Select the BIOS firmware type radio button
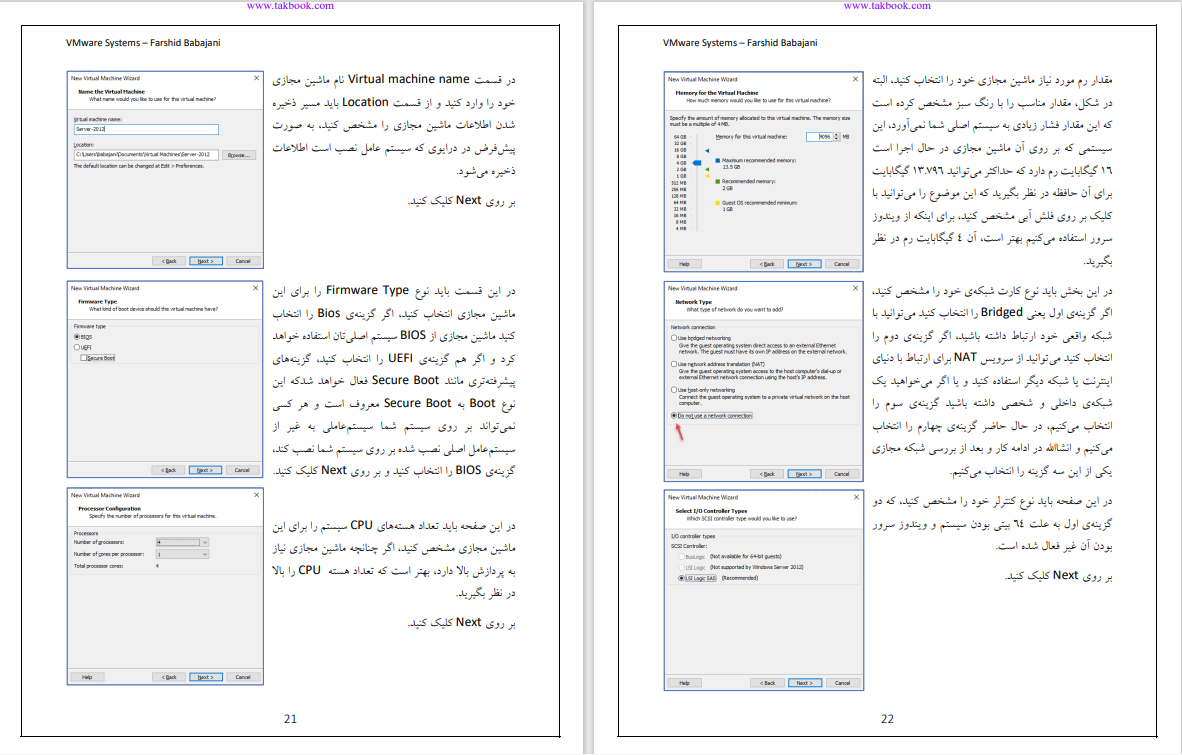The image size is (1182, 755). click(x=77, y=337)
